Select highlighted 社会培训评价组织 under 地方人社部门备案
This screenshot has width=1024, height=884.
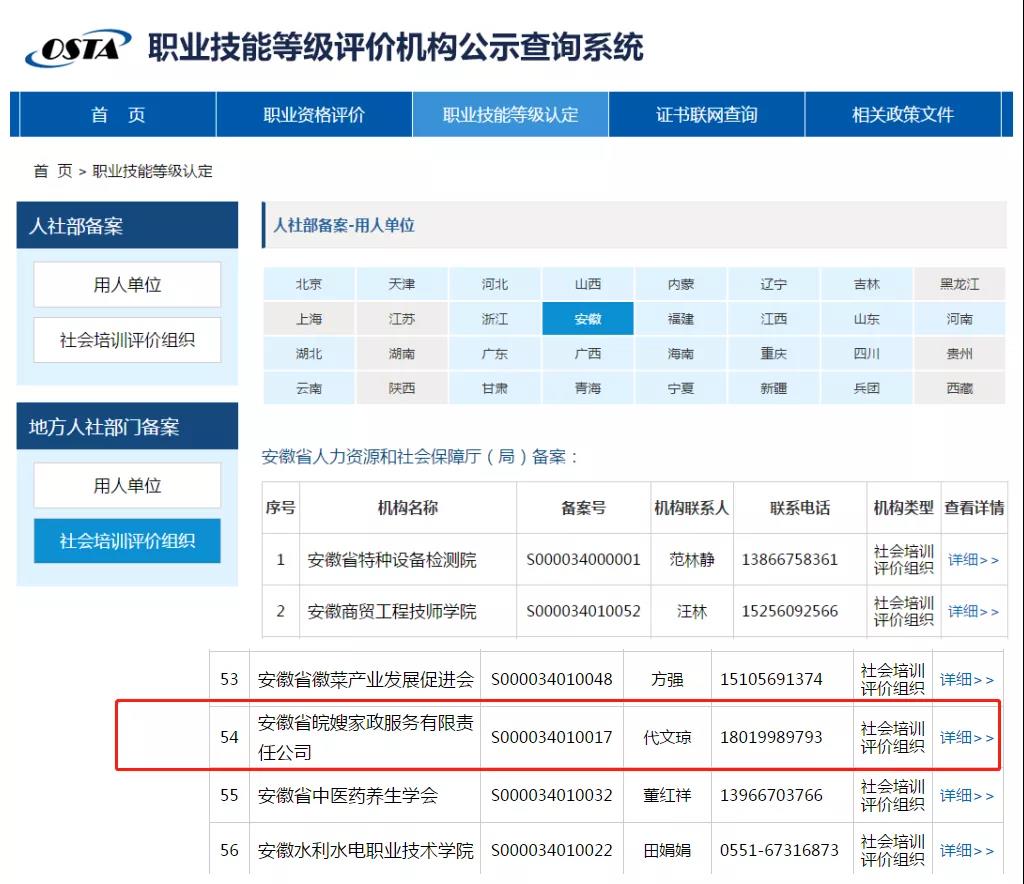[127, 541]
